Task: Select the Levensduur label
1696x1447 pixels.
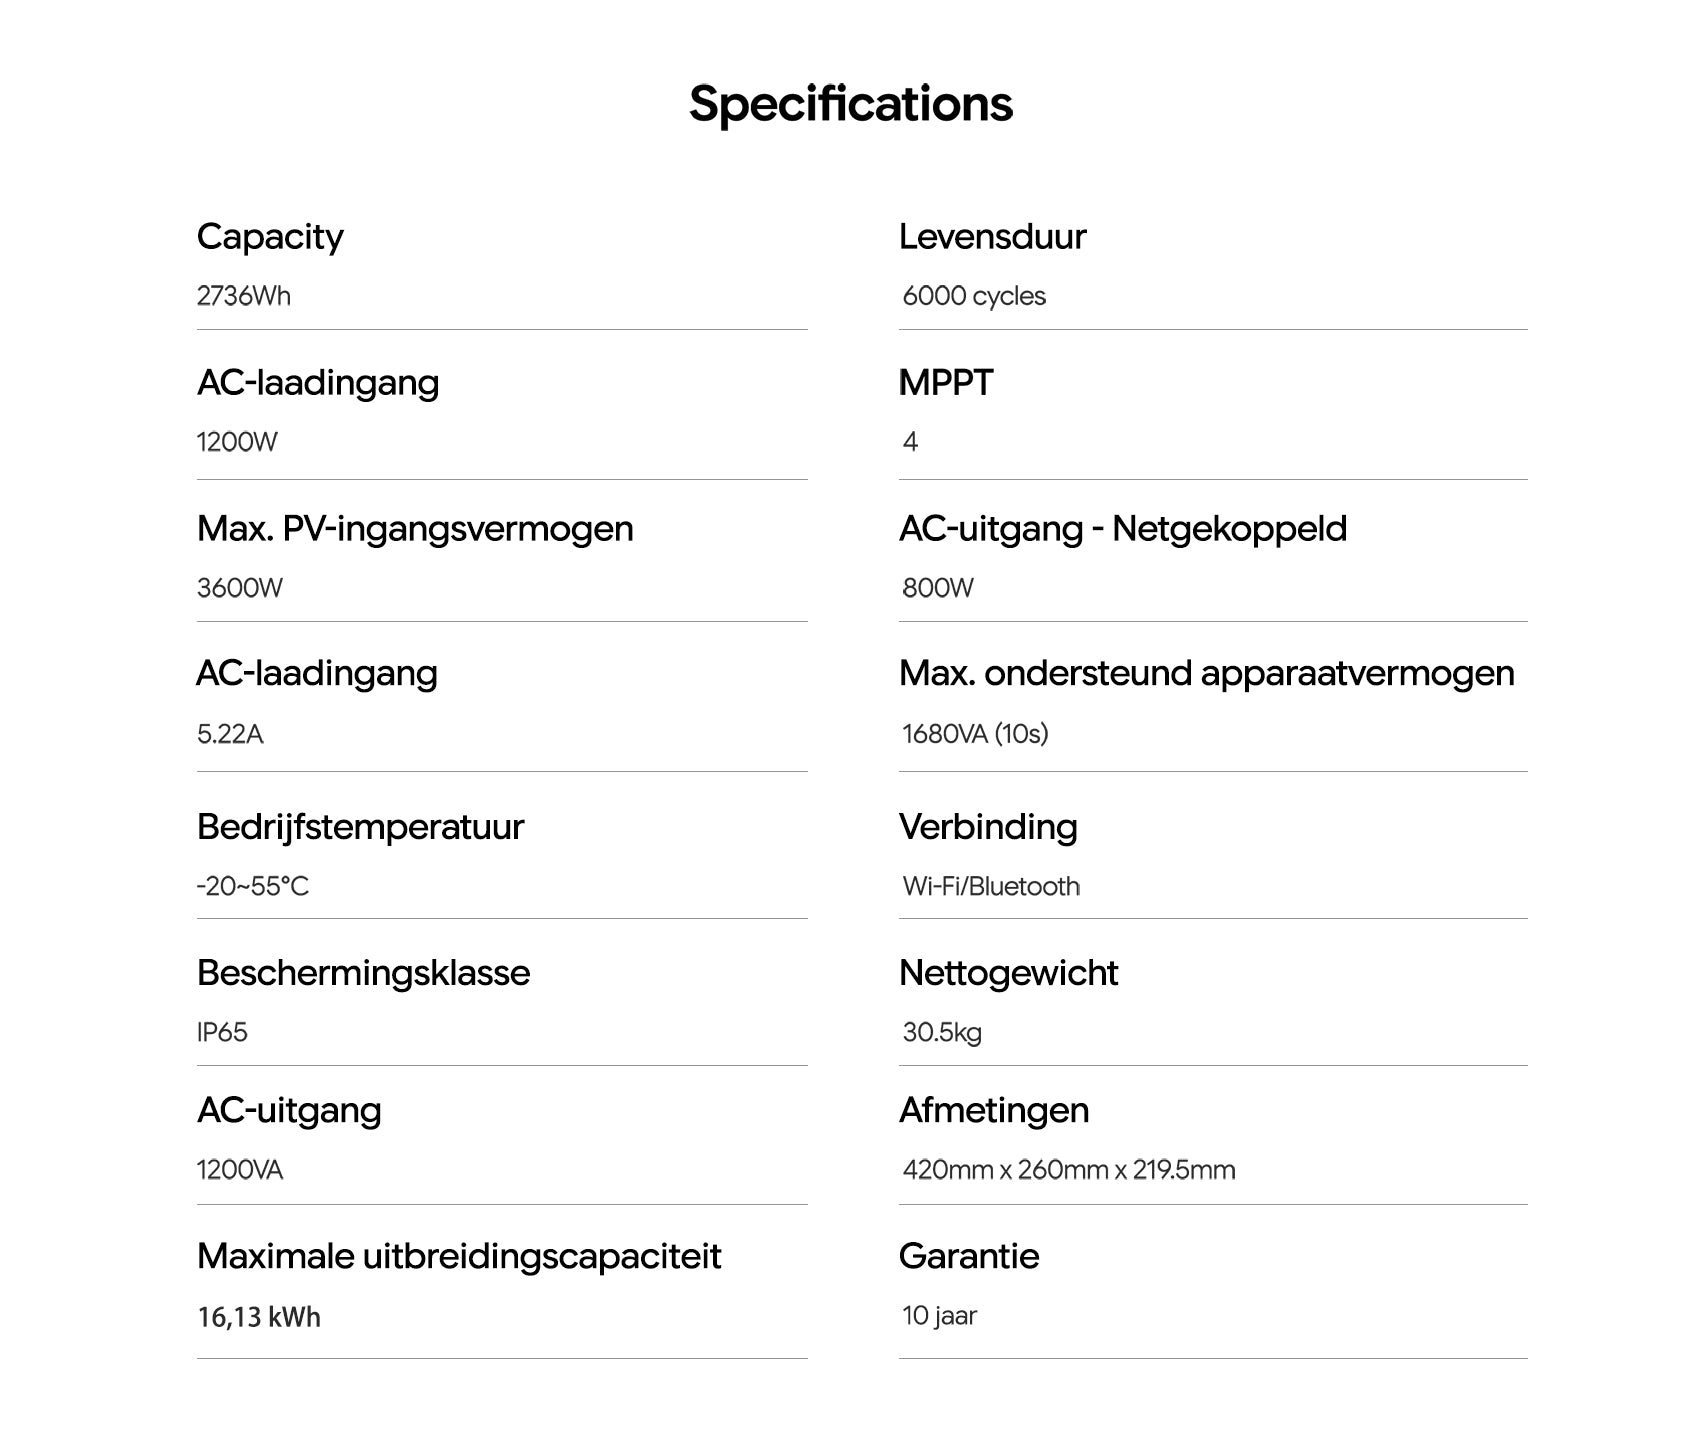Action: tap(992, 237)
